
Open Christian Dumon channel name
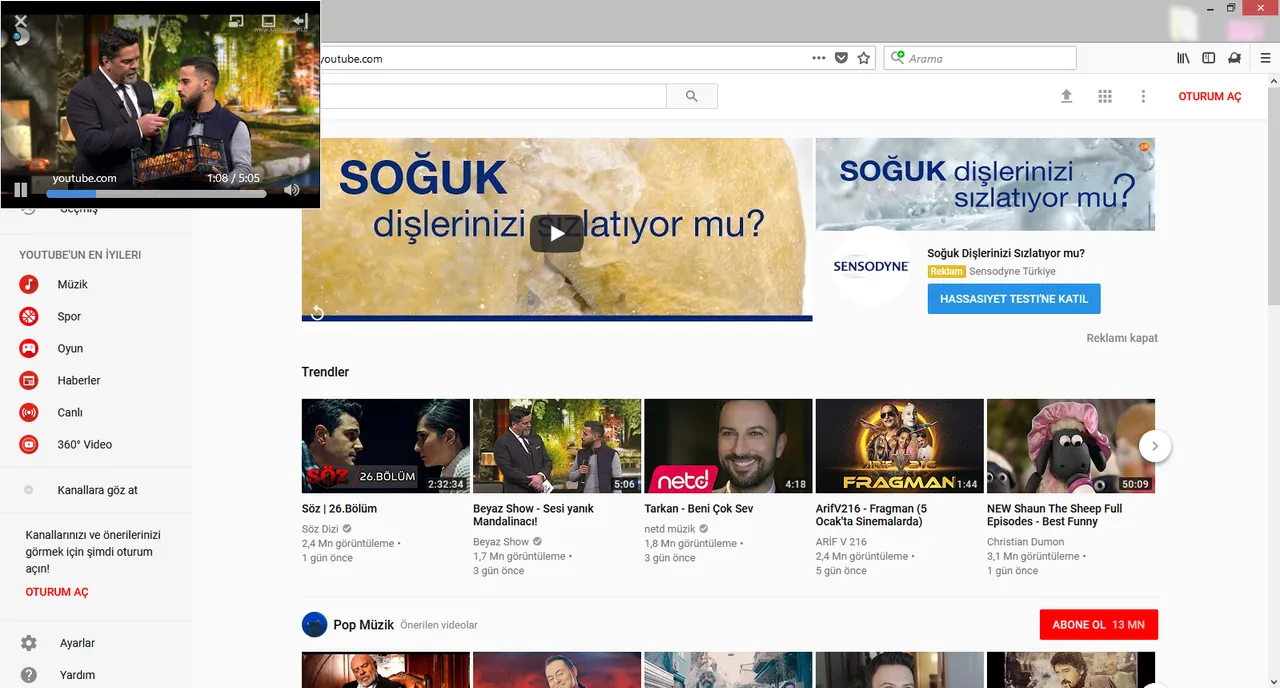pos(1026,542)
